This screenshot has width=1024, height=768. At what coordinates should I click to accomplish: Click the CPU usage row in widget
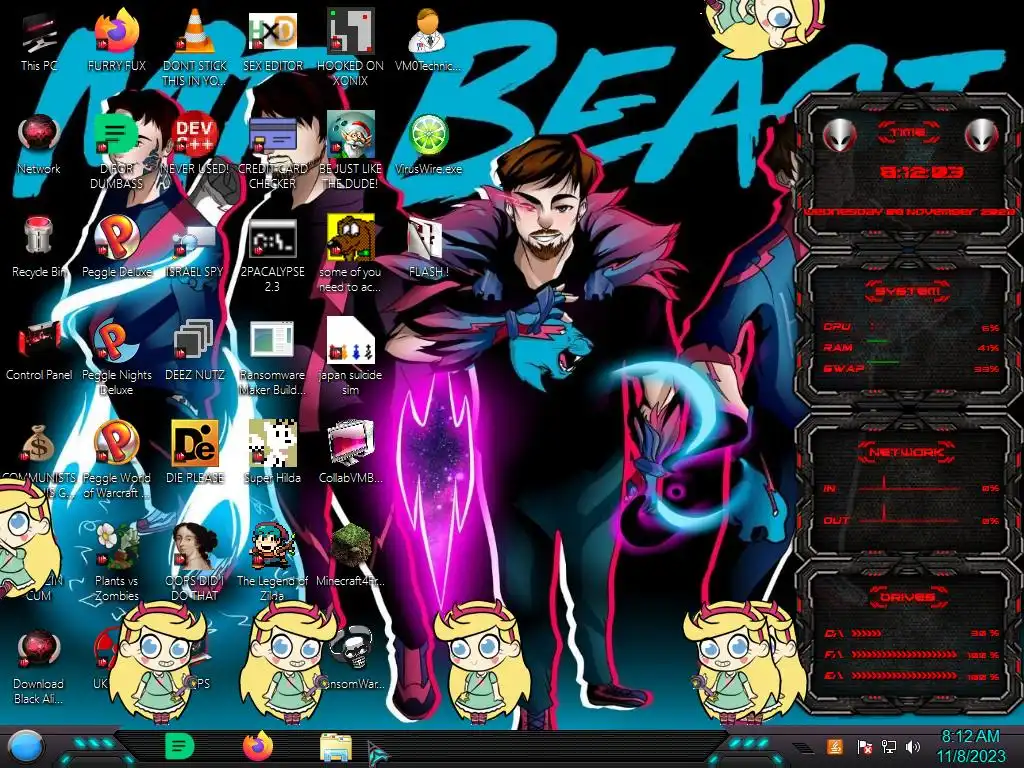pos(912,327)
